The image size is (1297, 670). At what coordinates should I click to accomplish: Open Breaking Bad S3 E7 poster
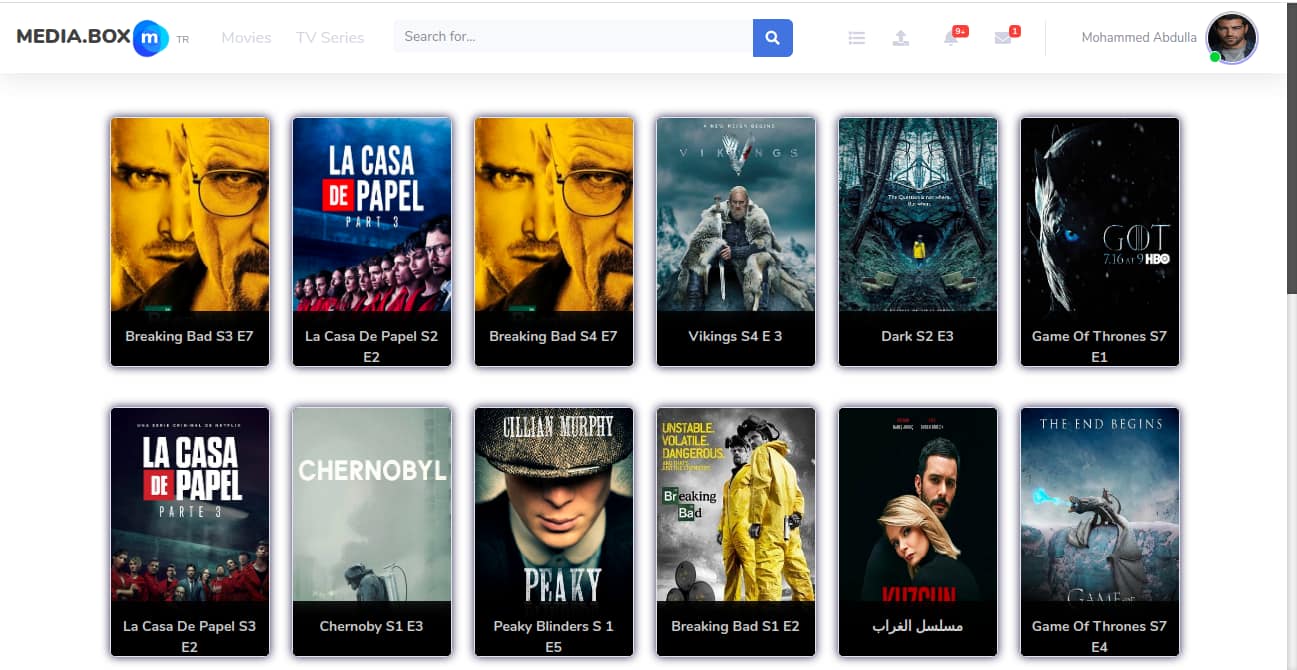tap(190, 214)
